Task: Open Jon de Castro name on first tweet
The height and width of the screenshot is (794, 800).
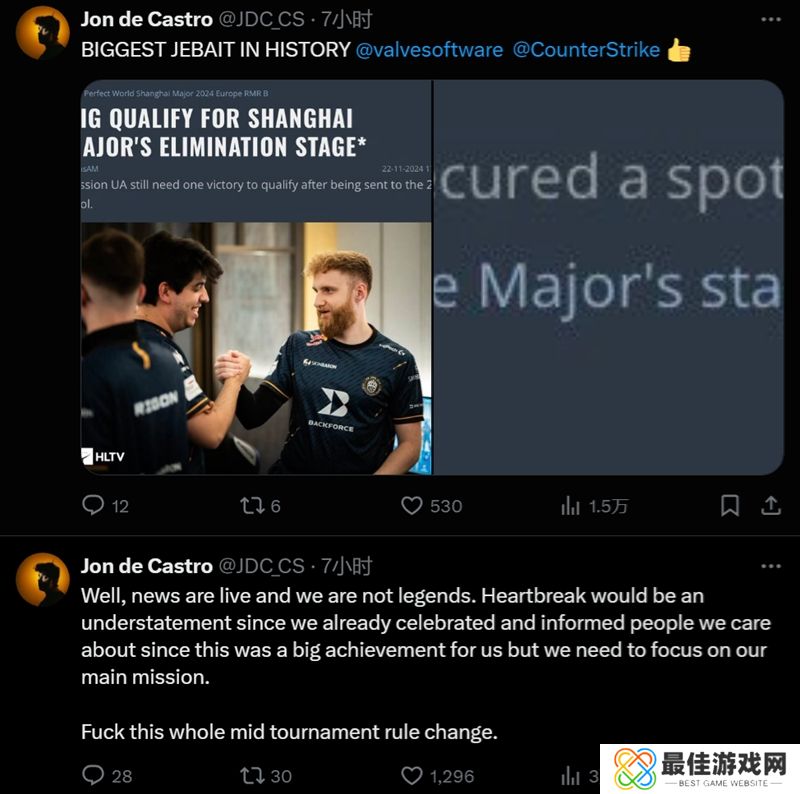Action: coord(146,19)
